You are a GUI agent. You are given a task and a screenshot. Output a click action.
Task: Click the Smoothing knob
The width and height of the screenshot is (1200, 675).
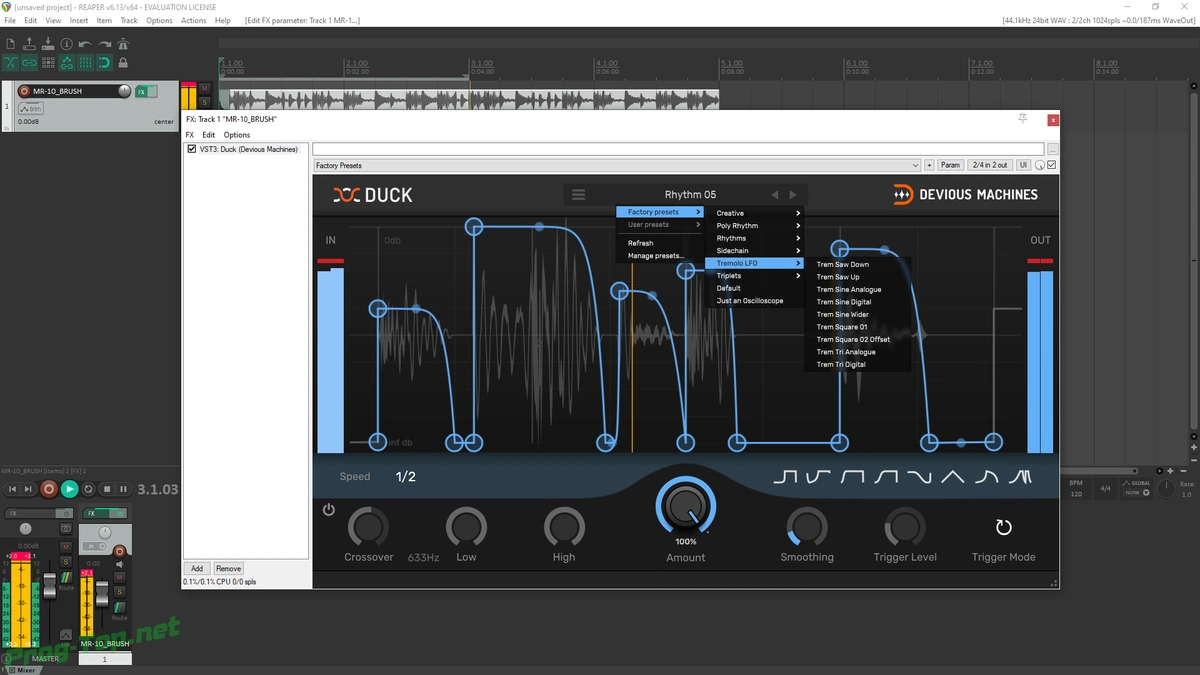[x=807, y=527]
